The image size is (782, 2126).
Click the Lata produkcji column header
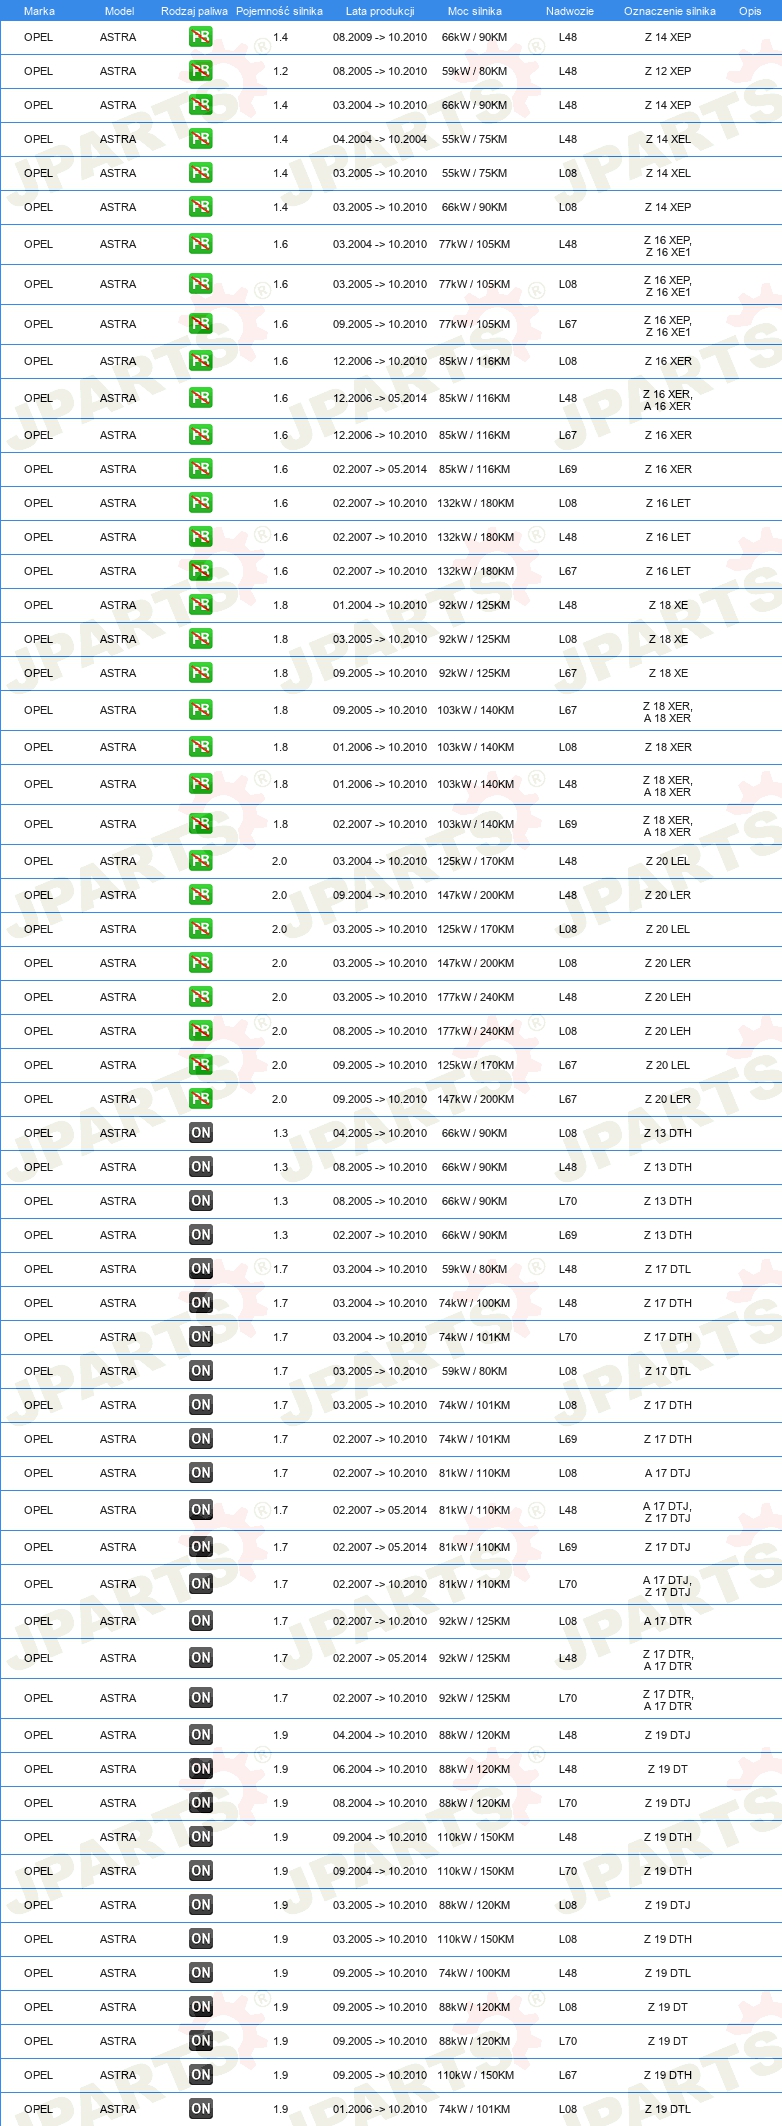tap(380, 11)
